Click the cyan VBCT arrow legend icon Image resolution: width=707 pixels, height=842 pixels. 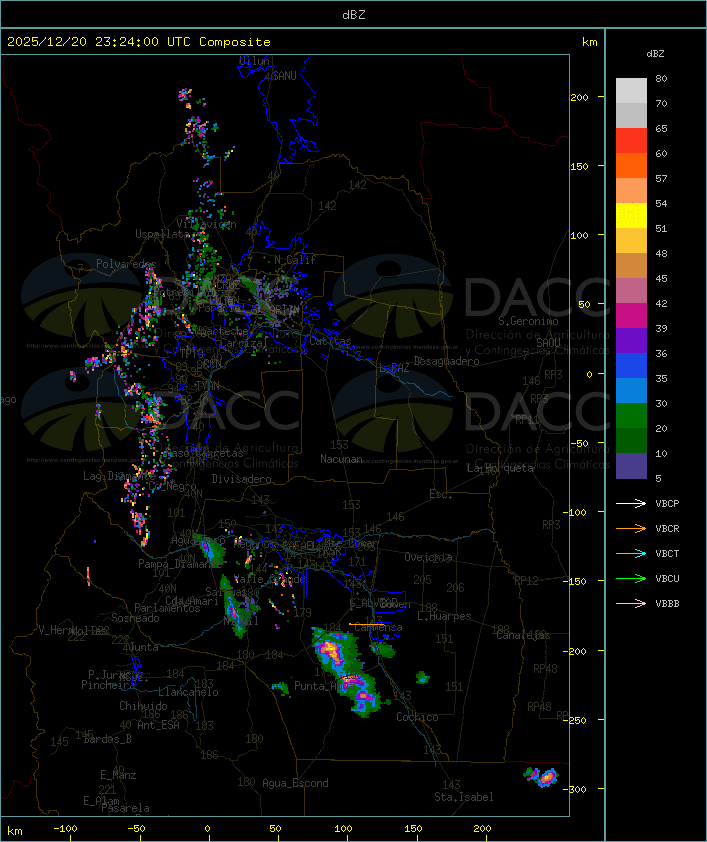coord(631,554)
